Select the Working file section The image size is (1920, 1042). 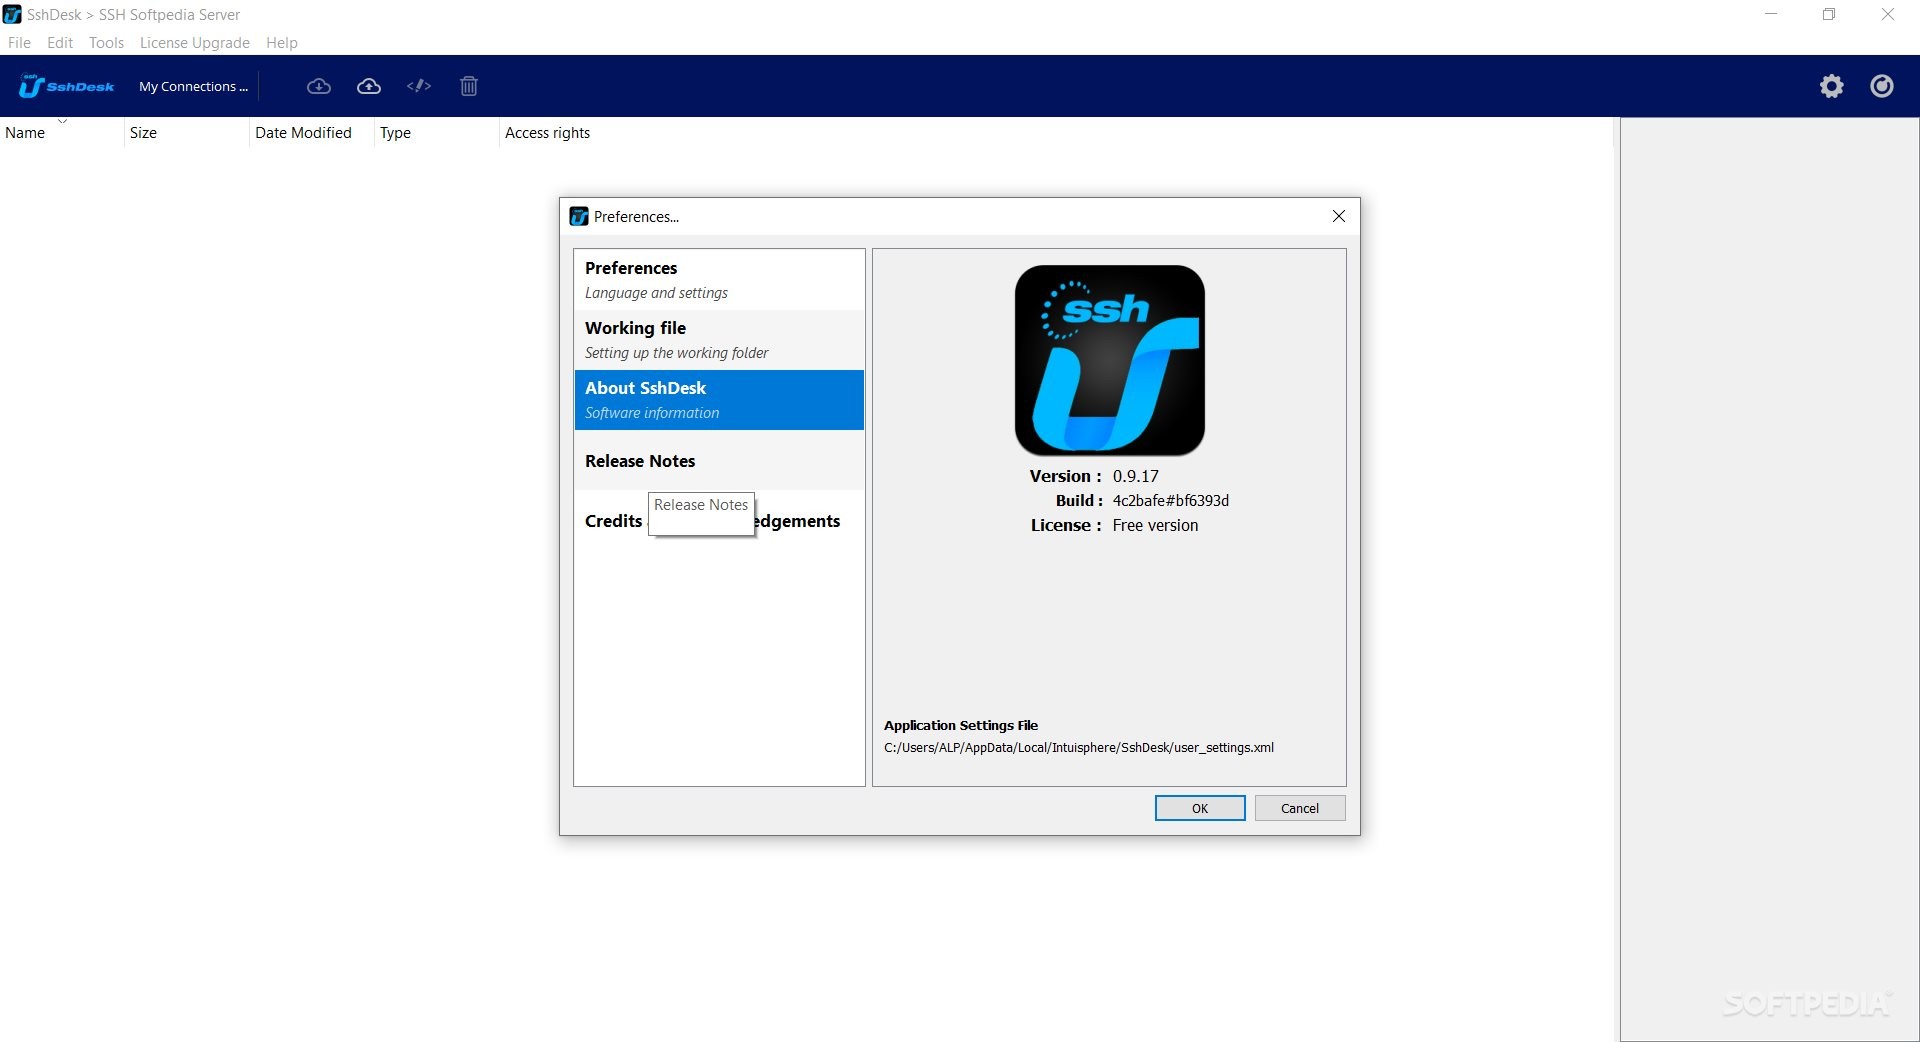click(719, 340)
